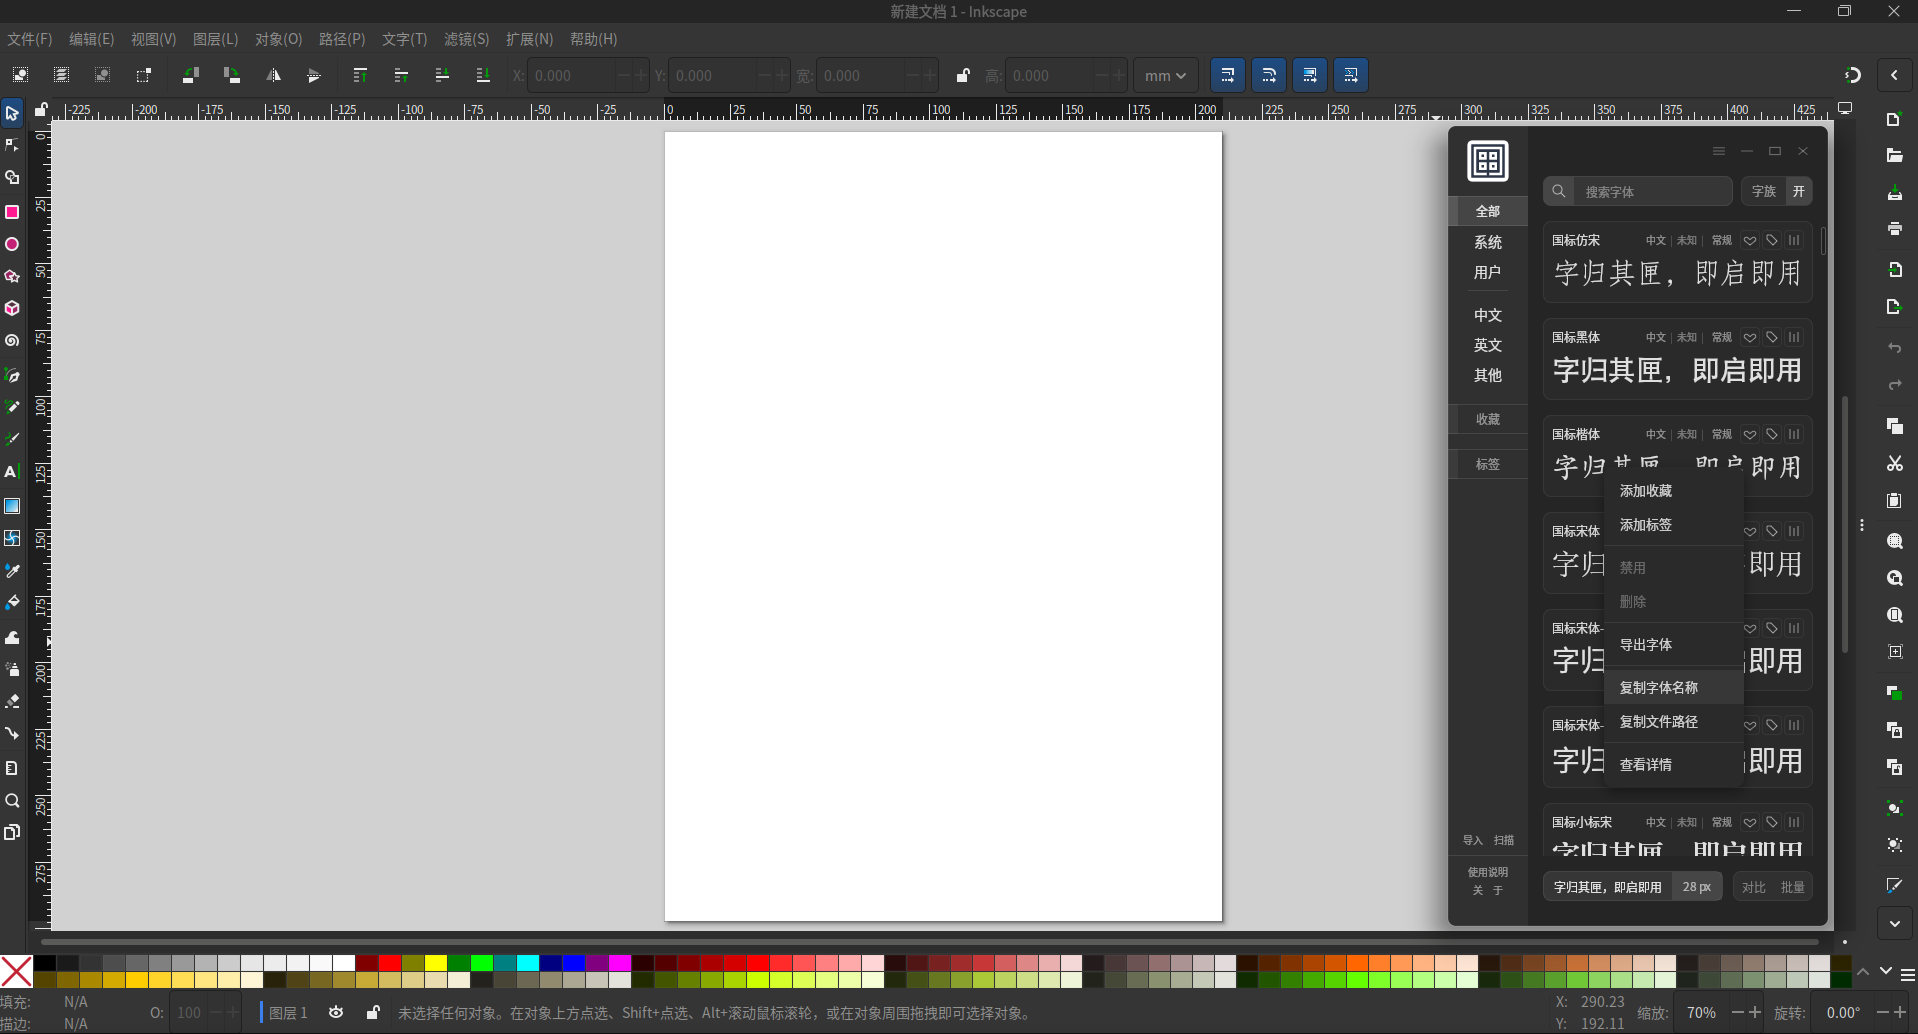Select the Rectangle tool
The width and height of the screenshot is (1918, 1034).
[x=12, y=212]
